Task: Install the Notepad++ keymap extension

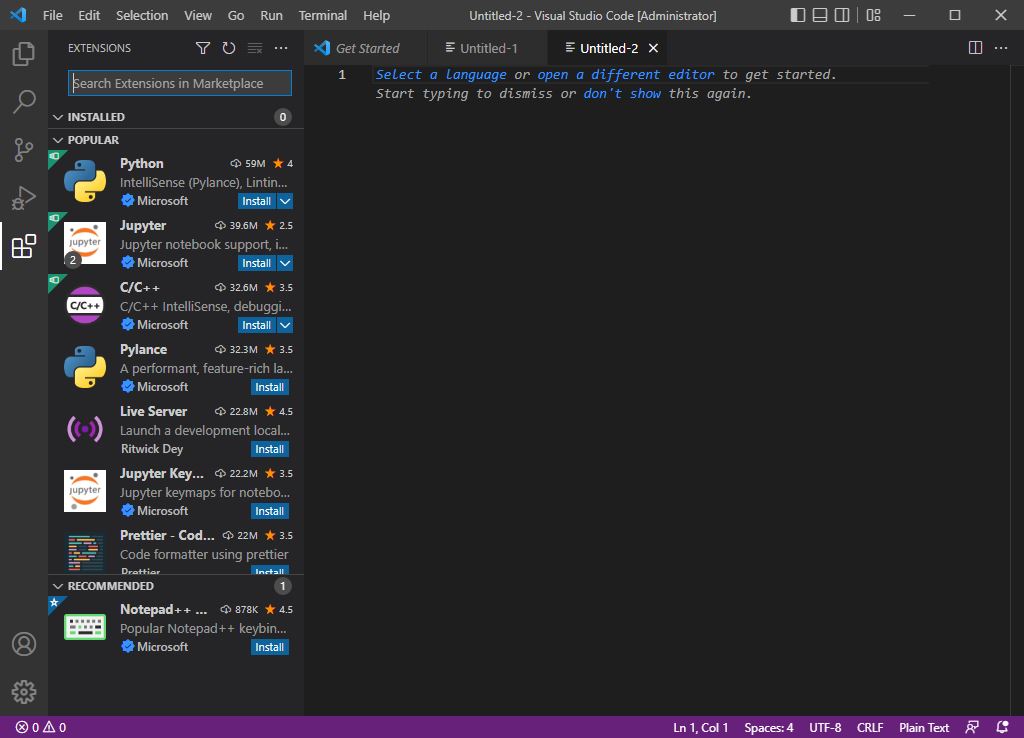Action: click(270, 647)
